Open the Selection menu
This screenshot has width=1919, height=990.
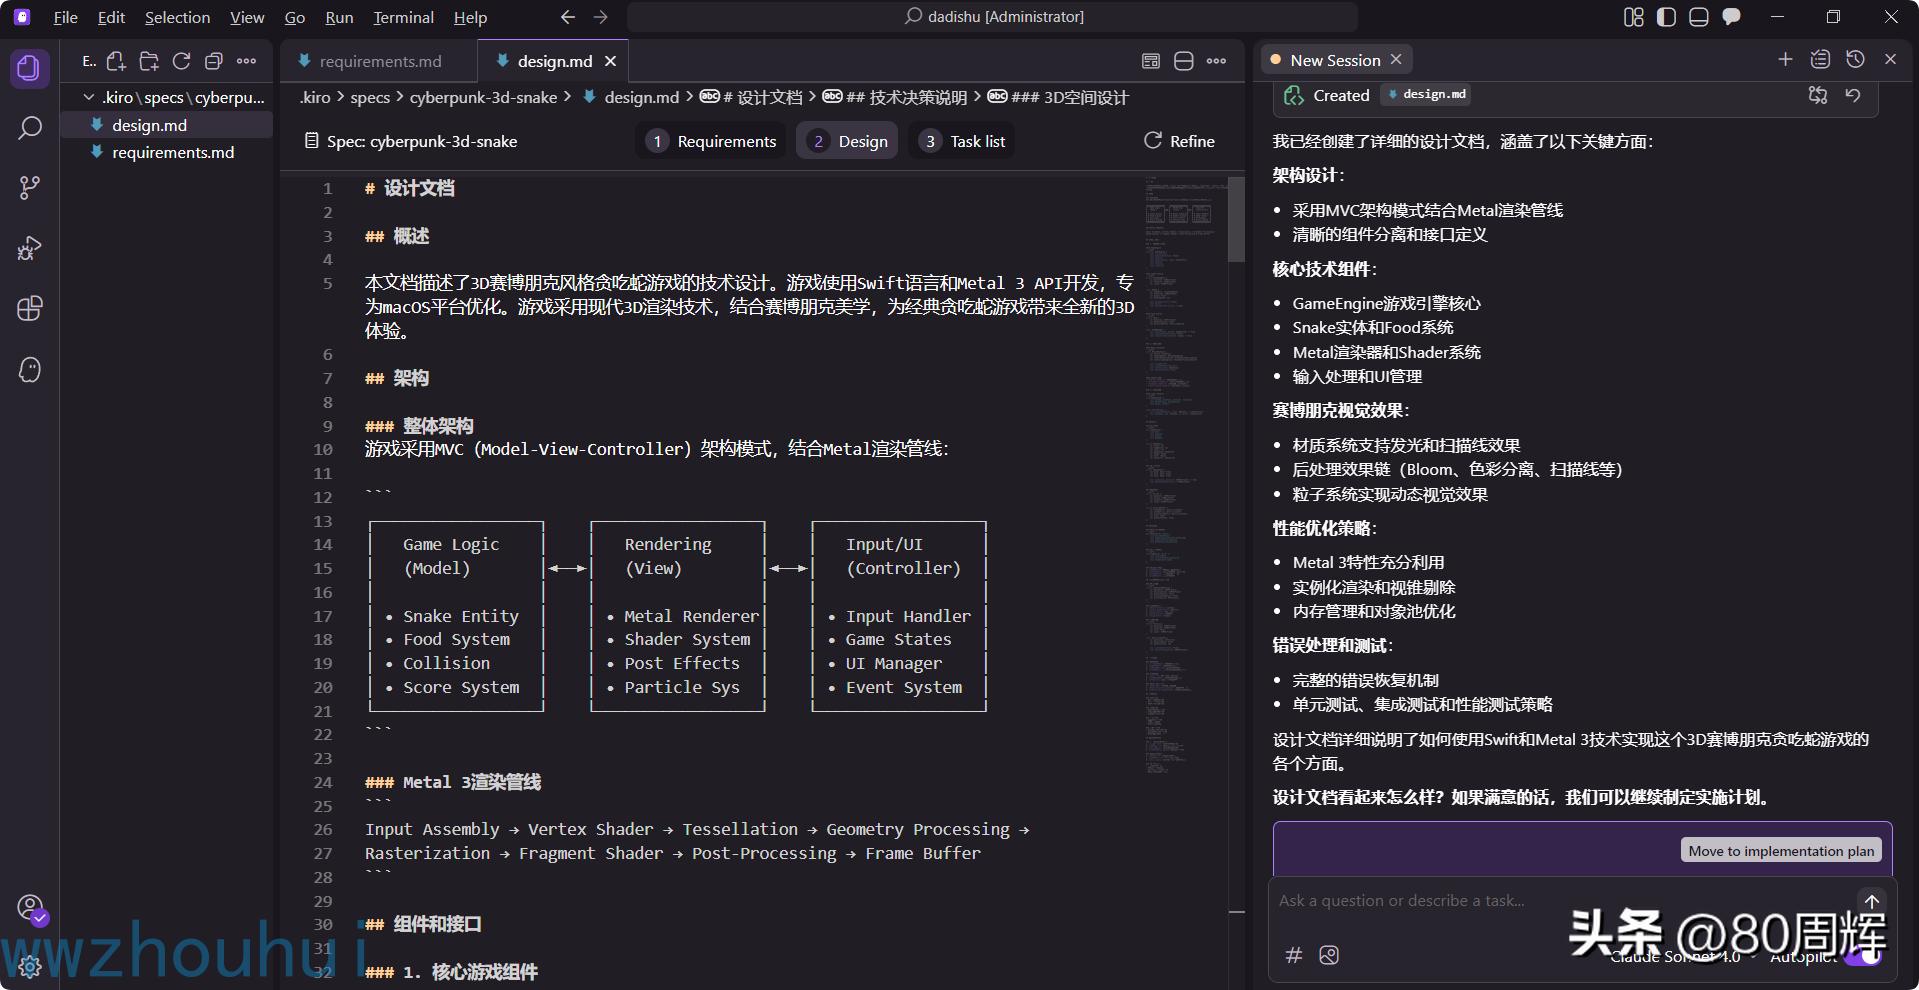[177, 17]
